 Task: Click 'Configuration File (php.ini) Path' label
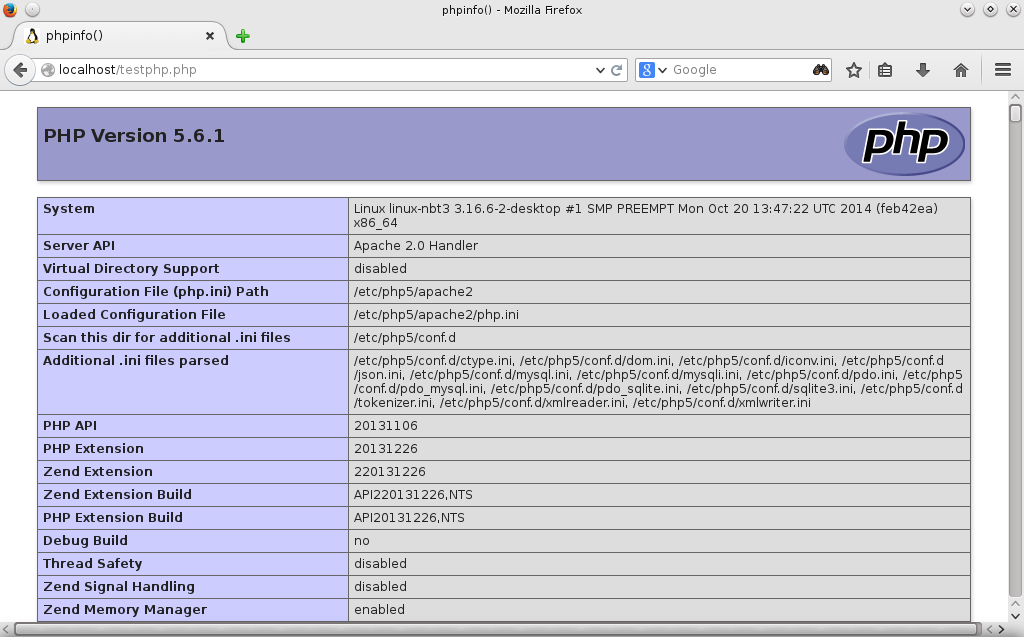pos(155,291)
